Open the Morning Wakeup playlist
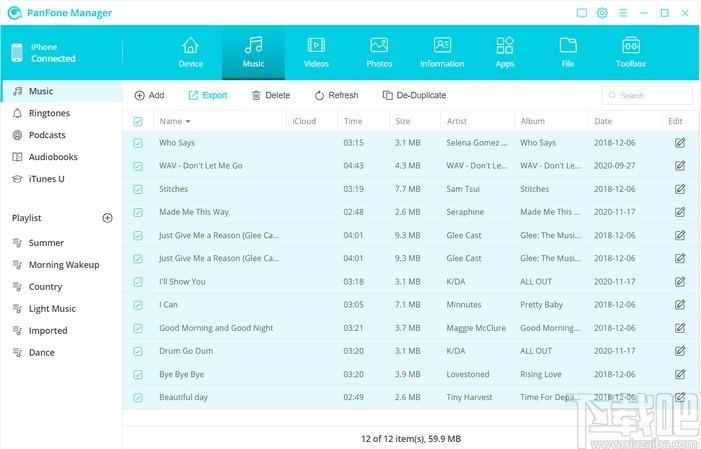The width and height of the screenshot is (701, 449). [x=61, y=265]
